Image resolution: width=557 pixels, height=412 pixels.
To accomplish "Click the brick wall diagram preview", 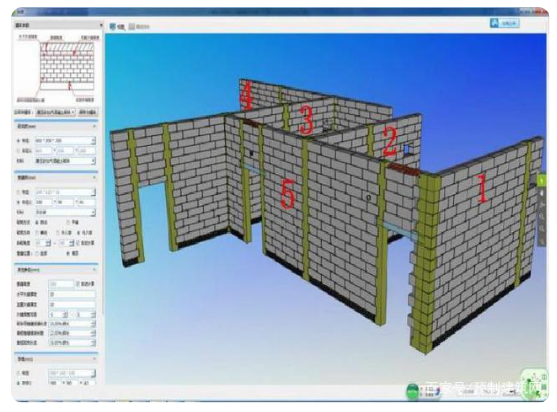I will coord(57,67).
